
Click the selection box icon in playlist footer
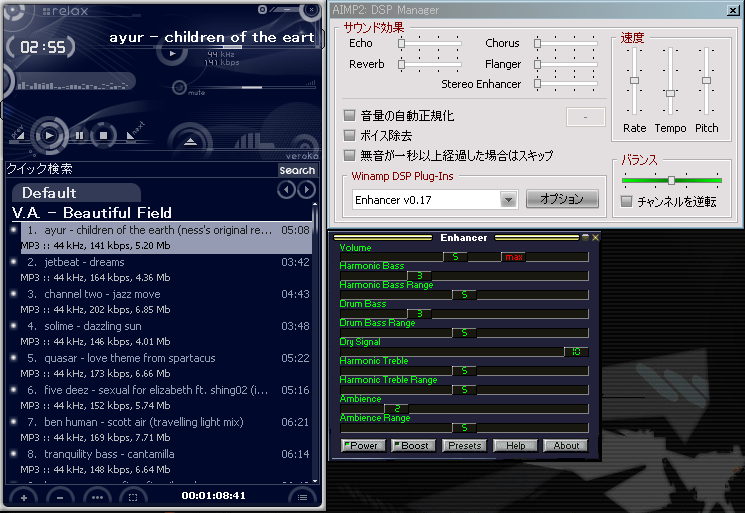click(133, 497)
